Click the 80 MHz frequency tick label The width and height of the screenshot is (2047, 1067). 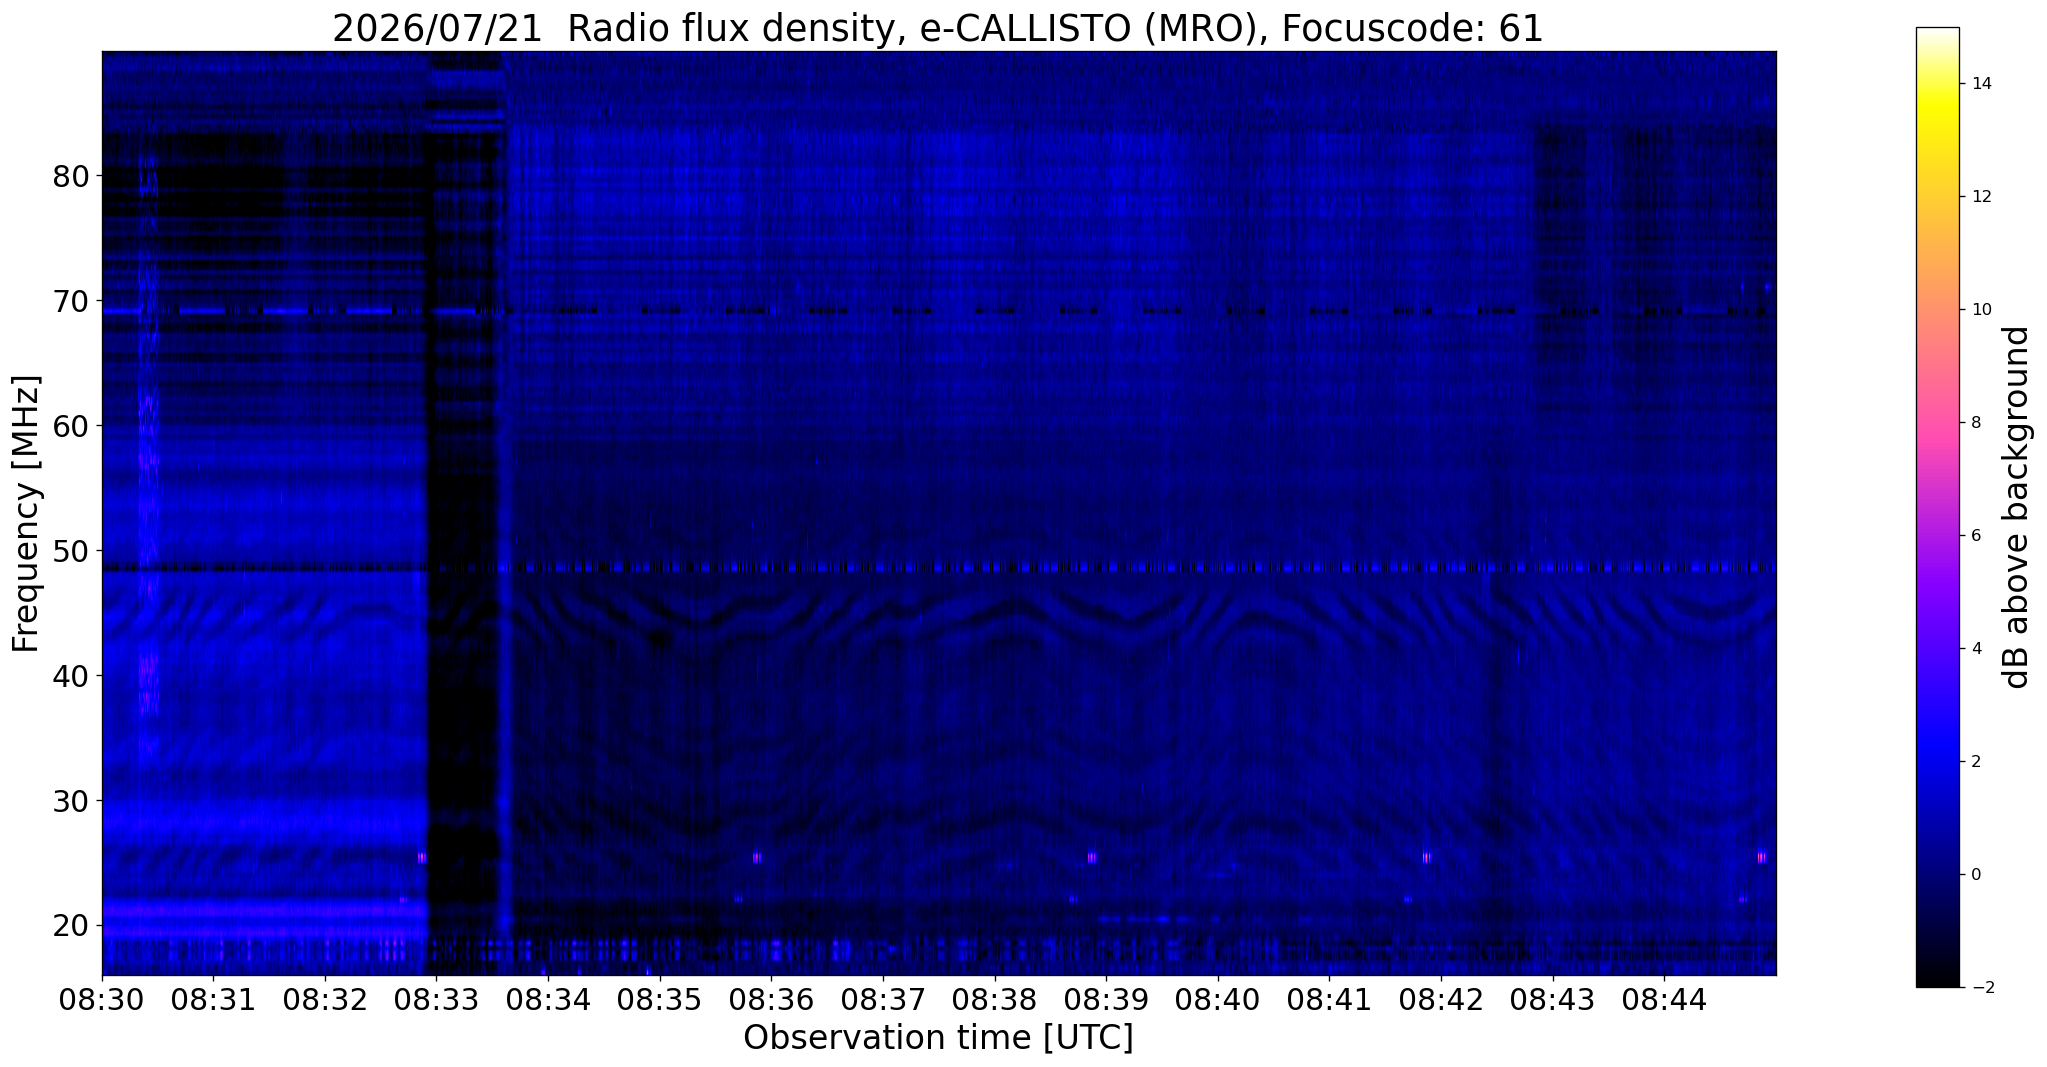point(71,177)
